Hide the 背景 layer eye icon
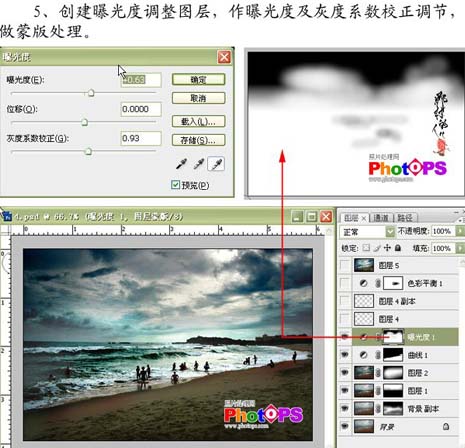Screen dimensions: 465x448 click(345, 426)
